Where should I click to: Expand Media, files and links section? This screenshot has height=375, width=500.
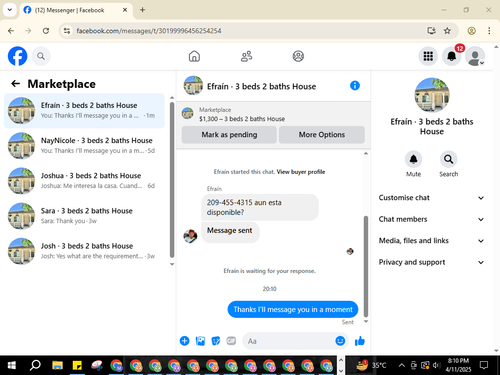[431, 241]
